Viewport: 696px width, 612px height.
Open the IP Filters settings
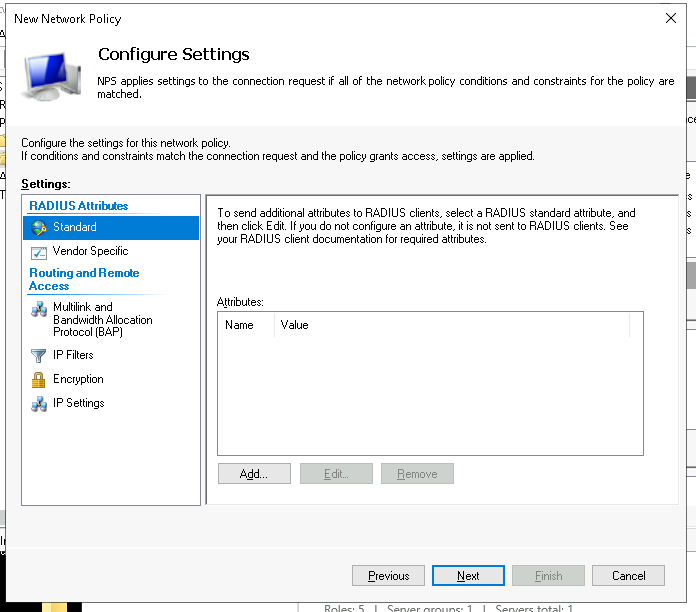[x=73, y=356]
